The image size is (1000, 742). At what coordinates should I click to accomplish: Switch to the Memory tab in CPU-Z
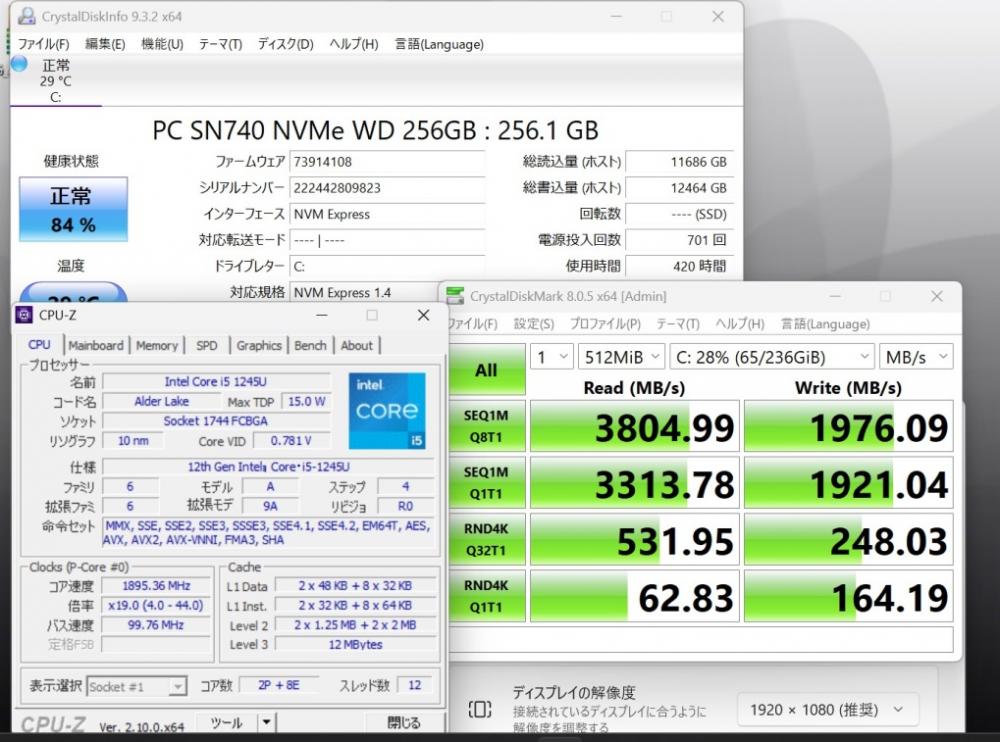(x=157, y=345)
